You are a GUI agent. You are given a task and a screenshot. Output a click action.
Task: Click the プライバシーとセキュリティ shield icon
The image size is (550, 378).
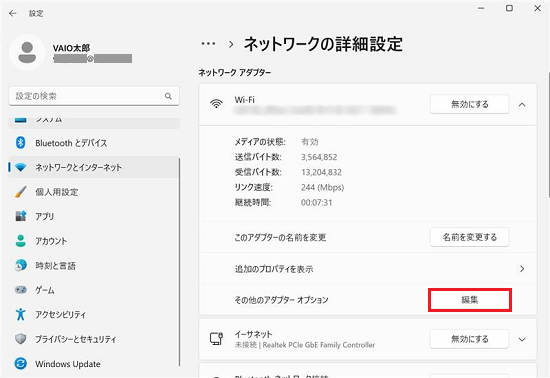(x=21, y=339)
